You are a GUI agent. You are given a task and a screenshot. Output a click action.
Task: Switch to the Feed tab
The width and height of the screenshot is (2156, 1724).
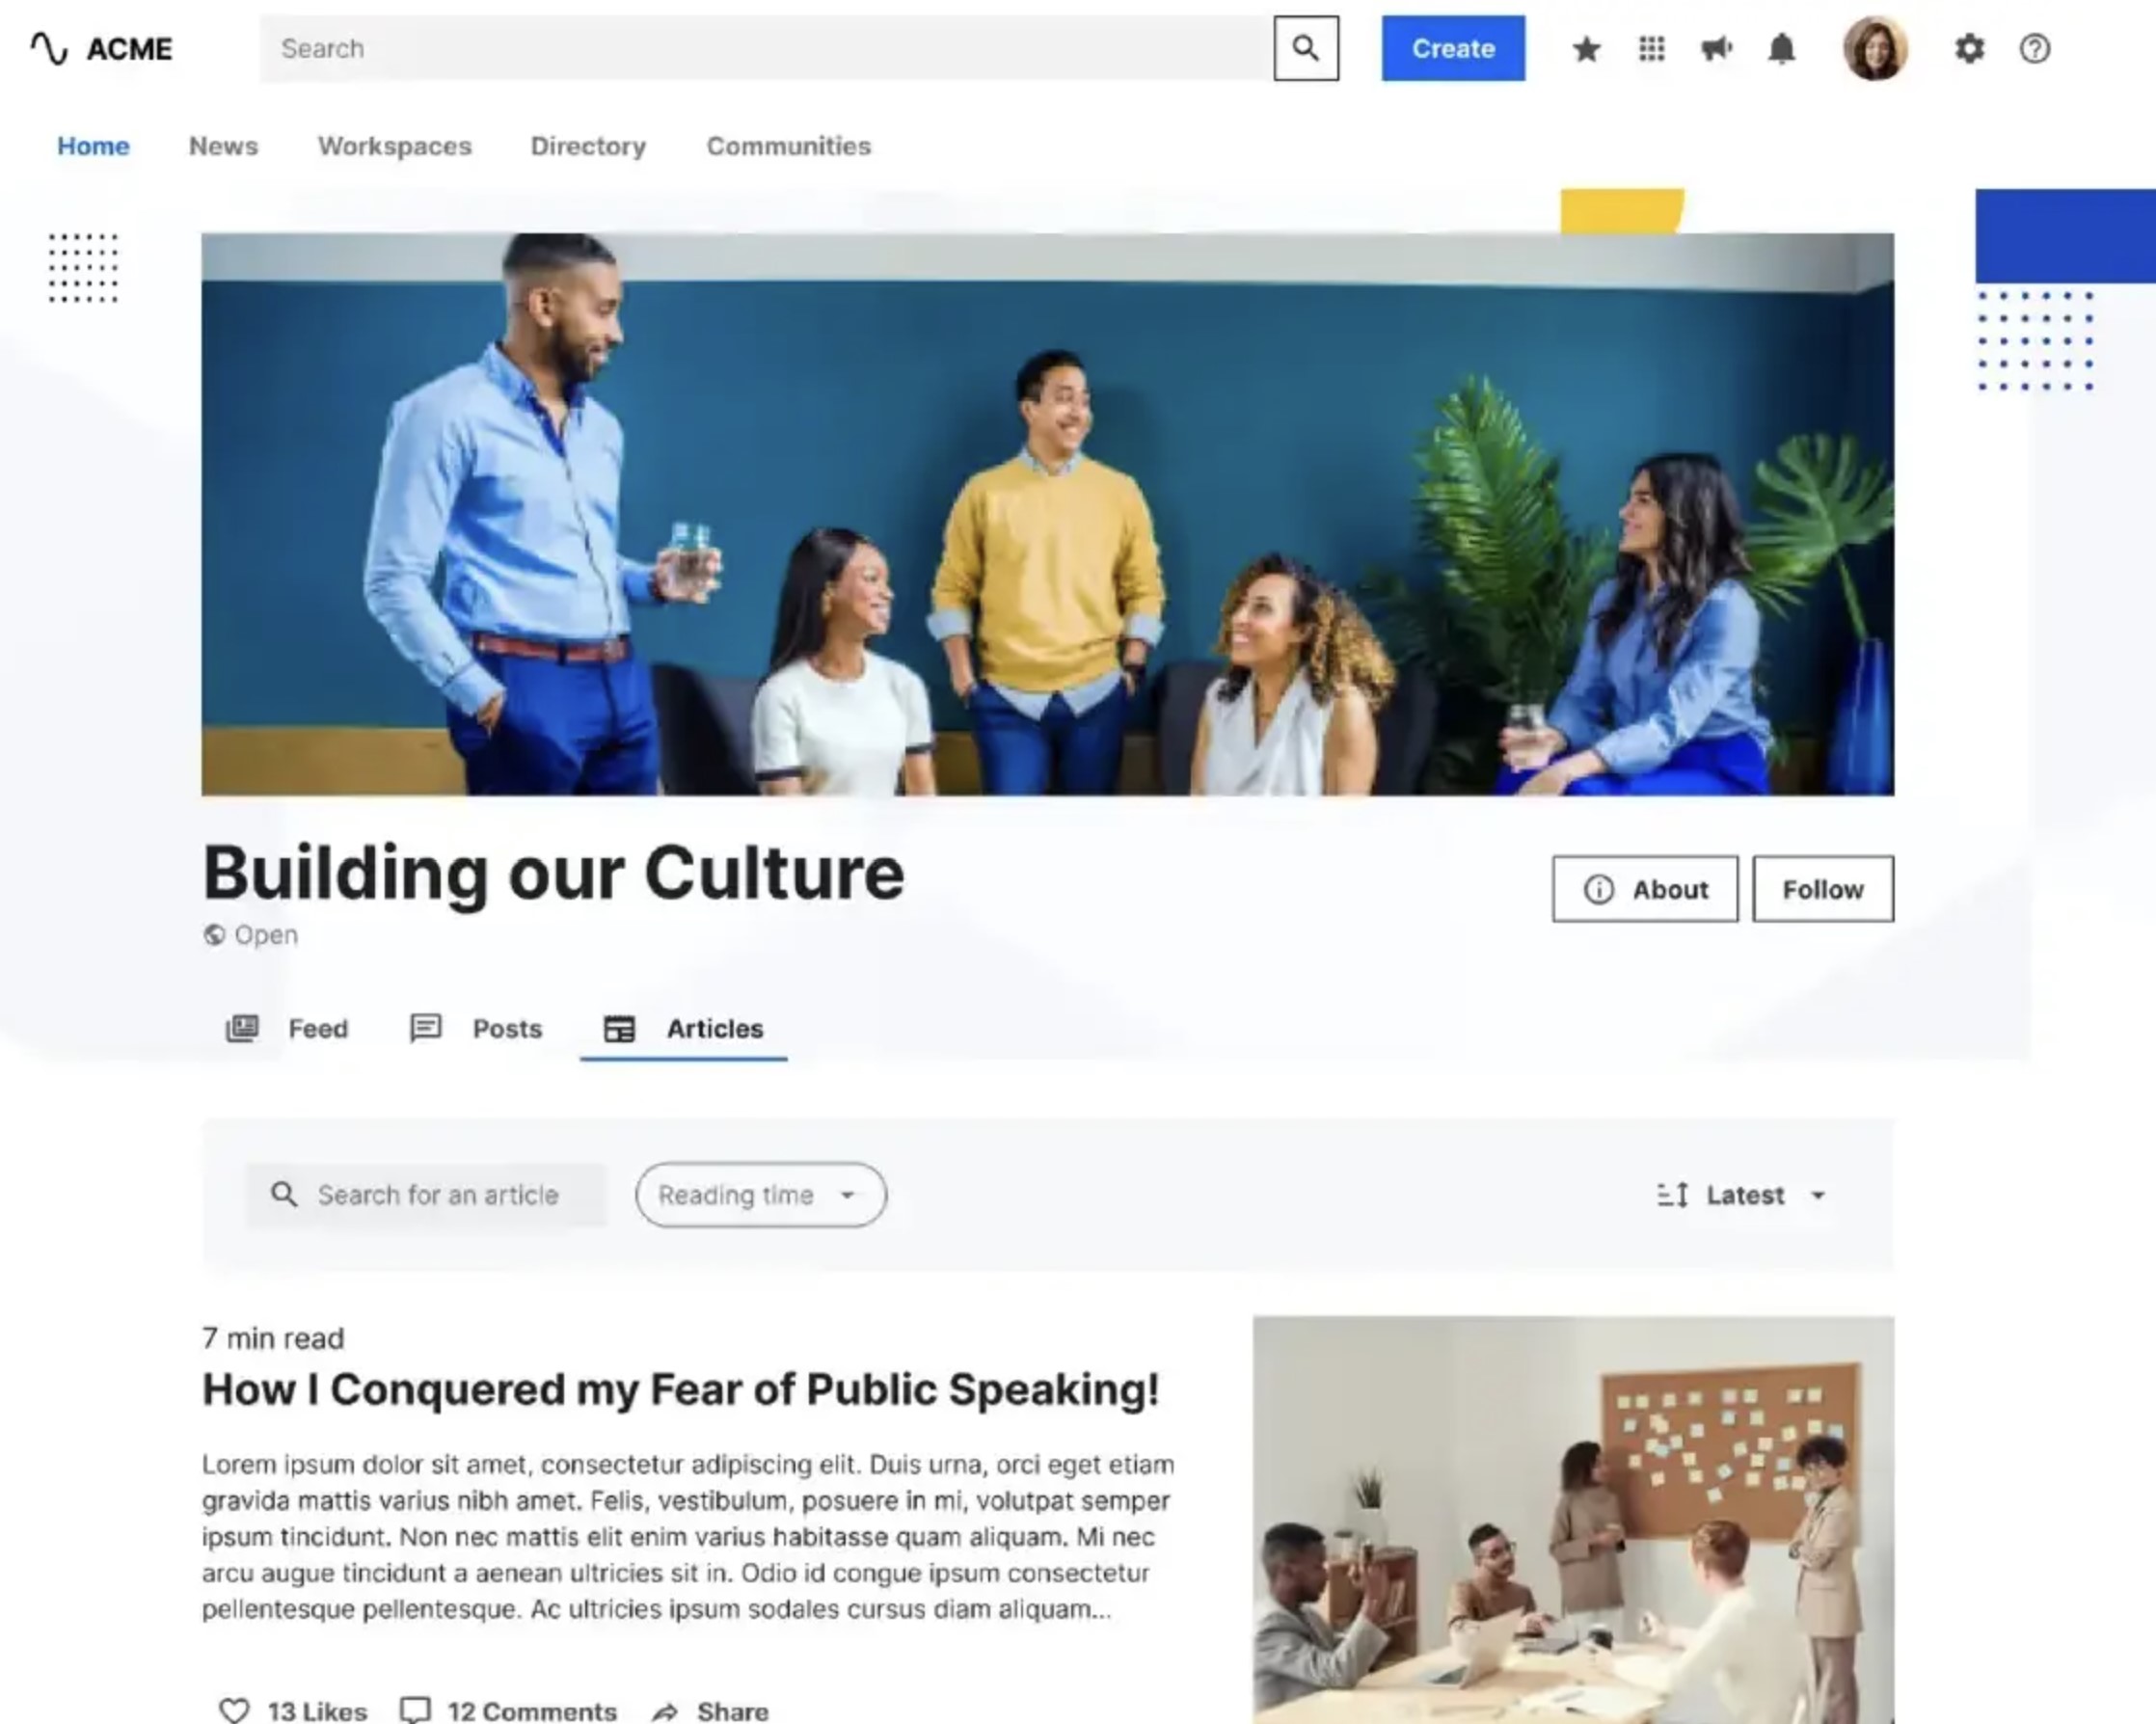tap(287, 1029)
